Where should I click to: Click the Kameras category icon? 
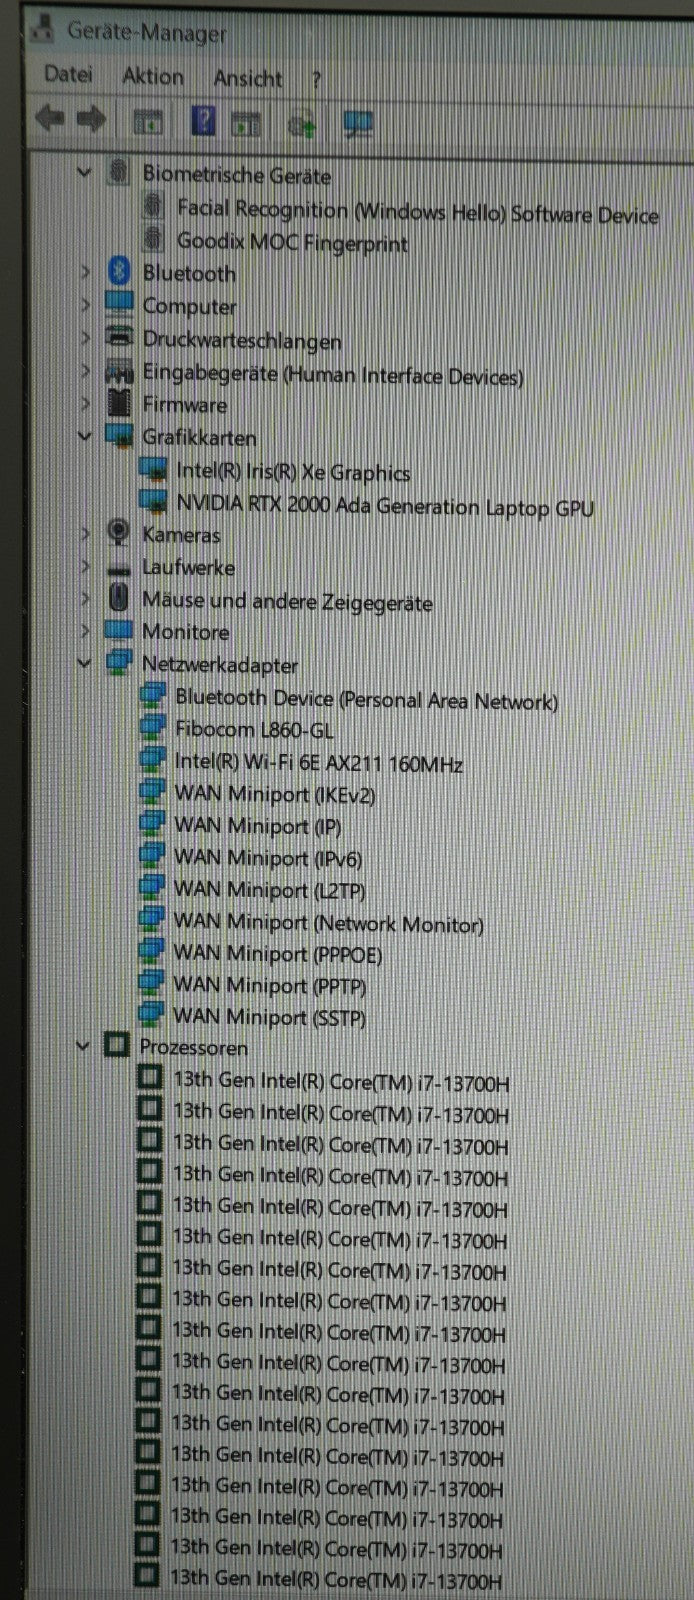coord(118,533)
